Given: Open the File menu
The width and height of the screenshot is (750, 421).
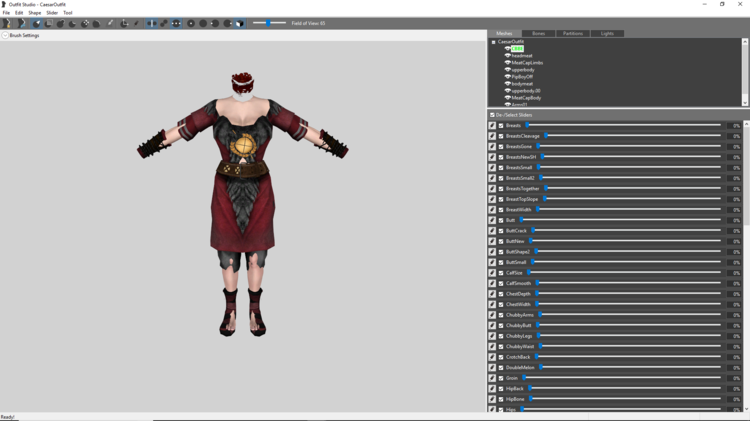Looking at the screenshot, I should [x=6, y=13].
